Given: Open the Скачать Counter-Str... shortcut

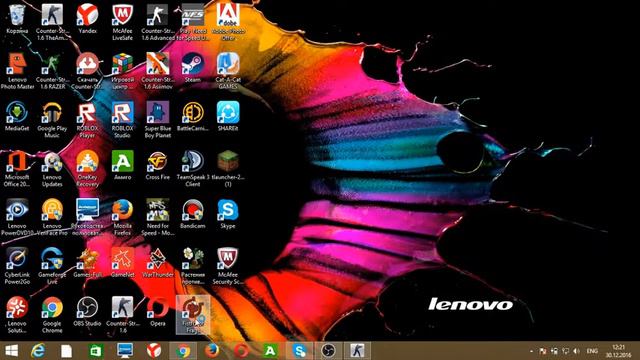Looking at the screenshot, I should (x=87, y=71).
